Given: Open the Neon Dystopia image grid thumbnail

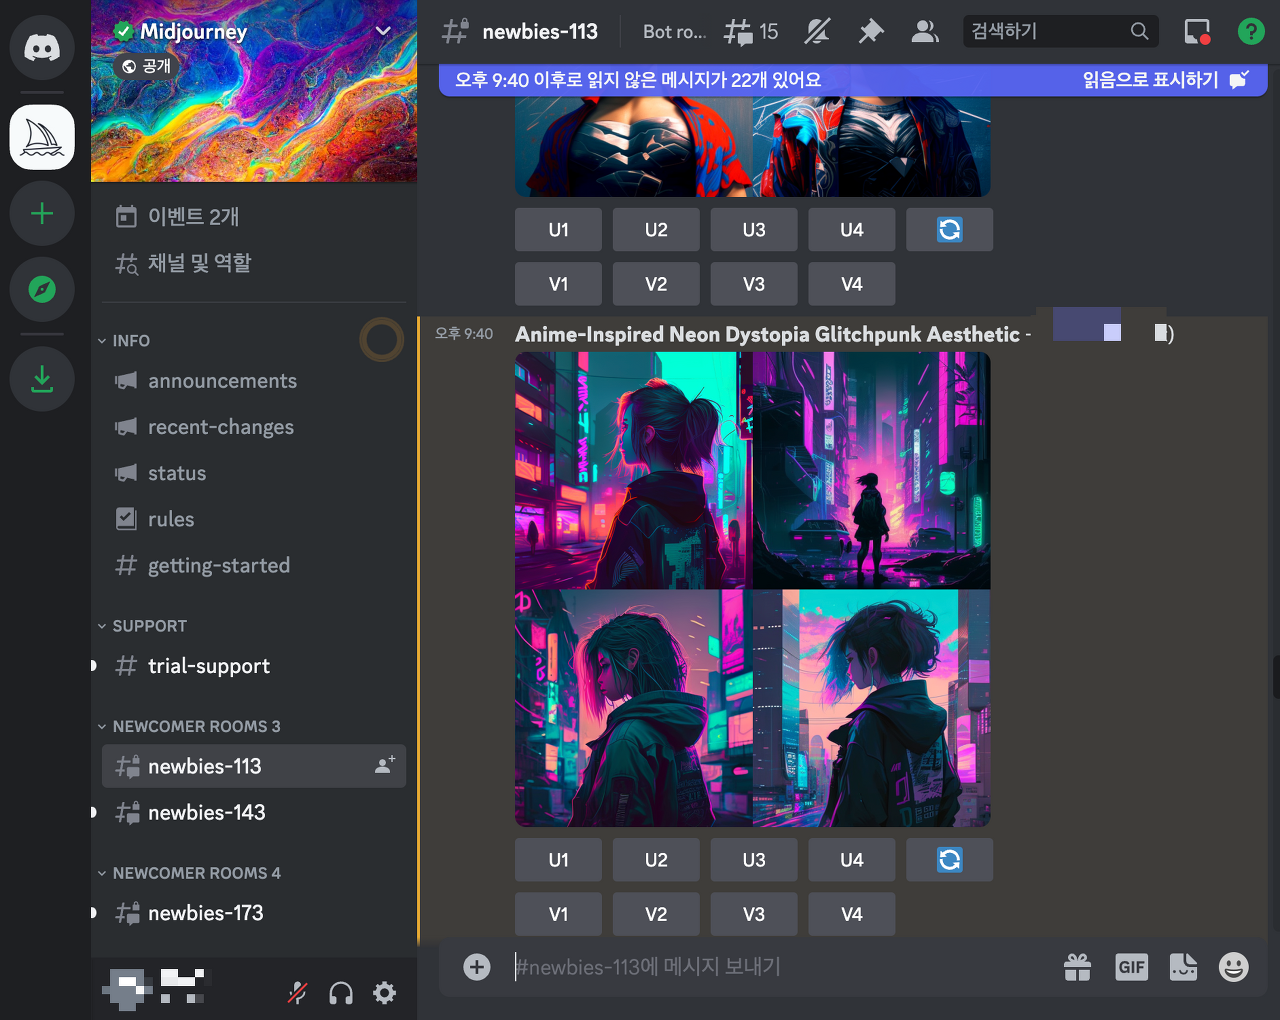Looking at the screenshot, I should [x=753, y=590].
